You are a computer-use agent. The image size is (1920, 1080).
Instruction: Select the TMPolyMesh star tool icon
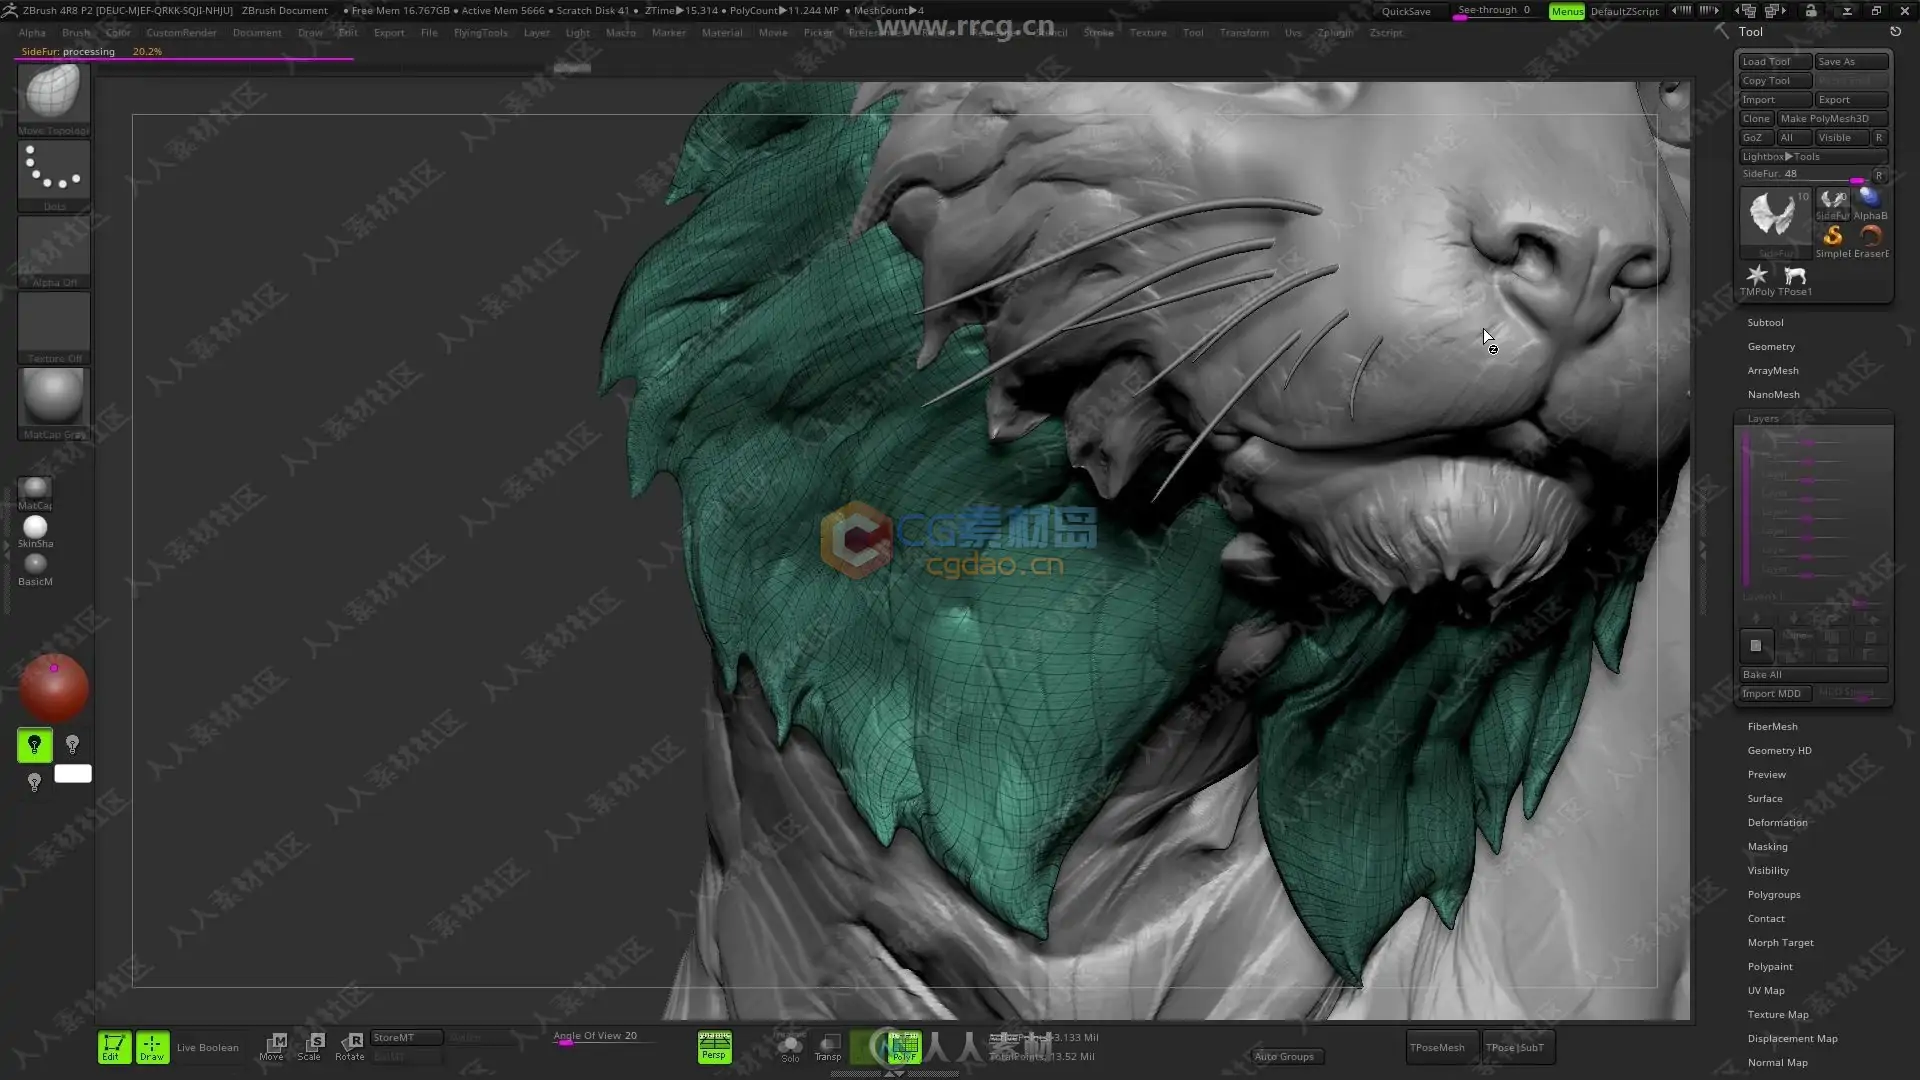1757,278
